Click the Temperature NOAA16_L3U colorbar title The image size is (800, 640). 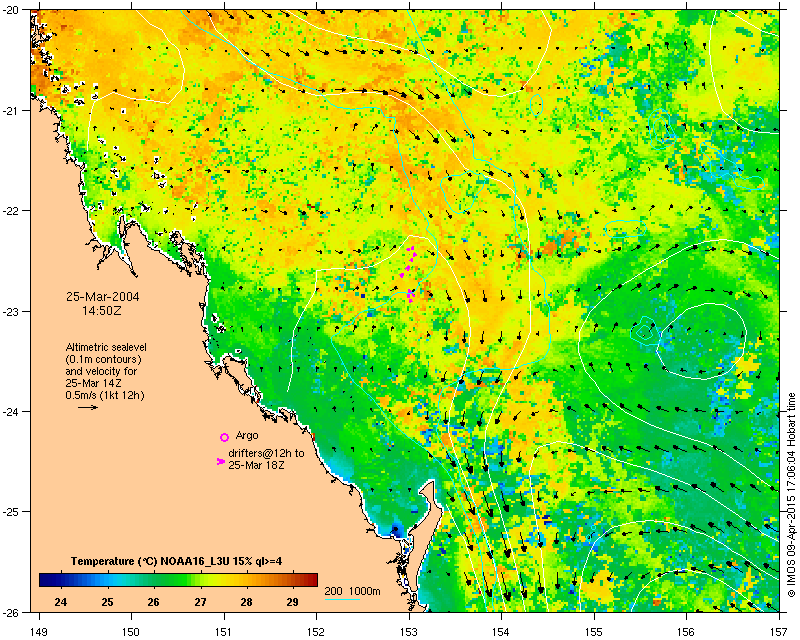(x=177, y=561)
